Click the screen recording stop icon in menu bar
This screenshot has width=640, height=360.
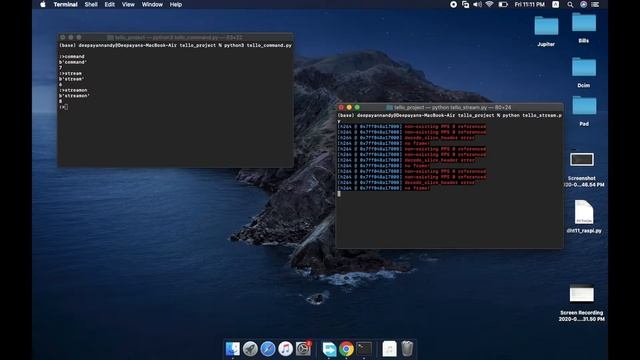click(453, 4)
